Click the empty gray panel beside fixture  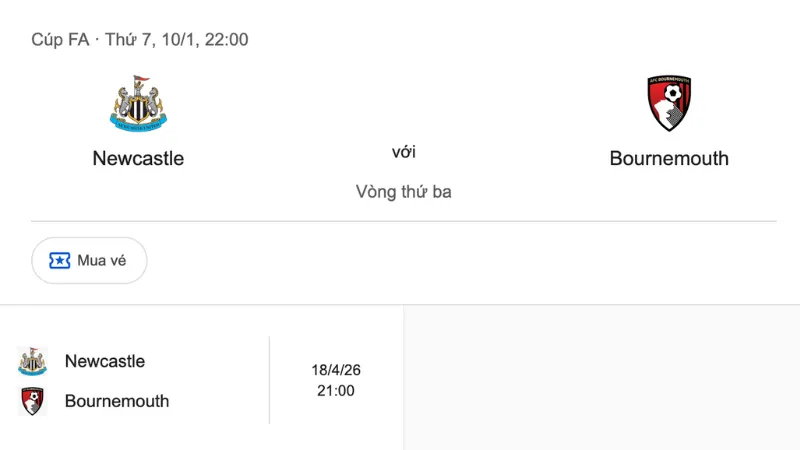coord(600,378)
